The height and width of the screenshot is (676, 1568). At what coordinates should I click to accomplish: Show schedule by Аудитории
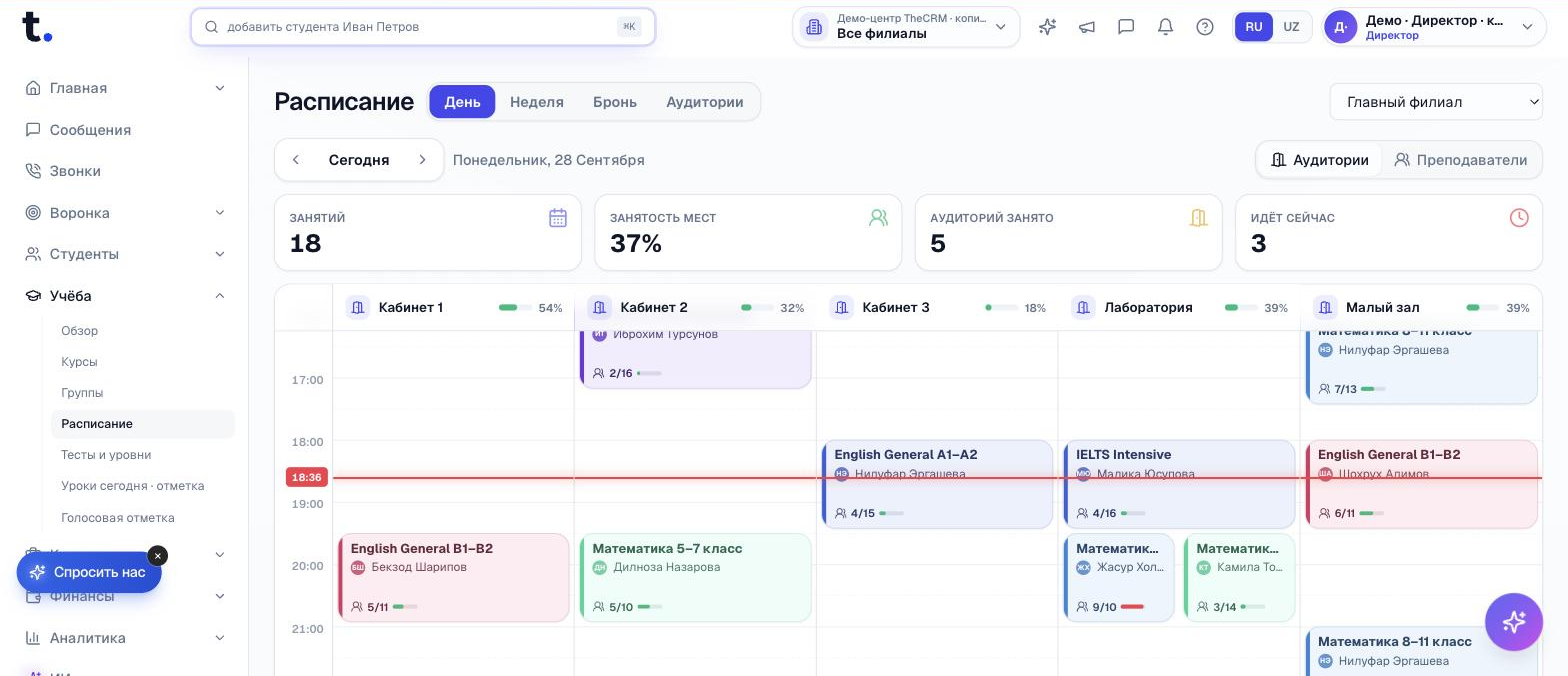(x=1320, y=160)
